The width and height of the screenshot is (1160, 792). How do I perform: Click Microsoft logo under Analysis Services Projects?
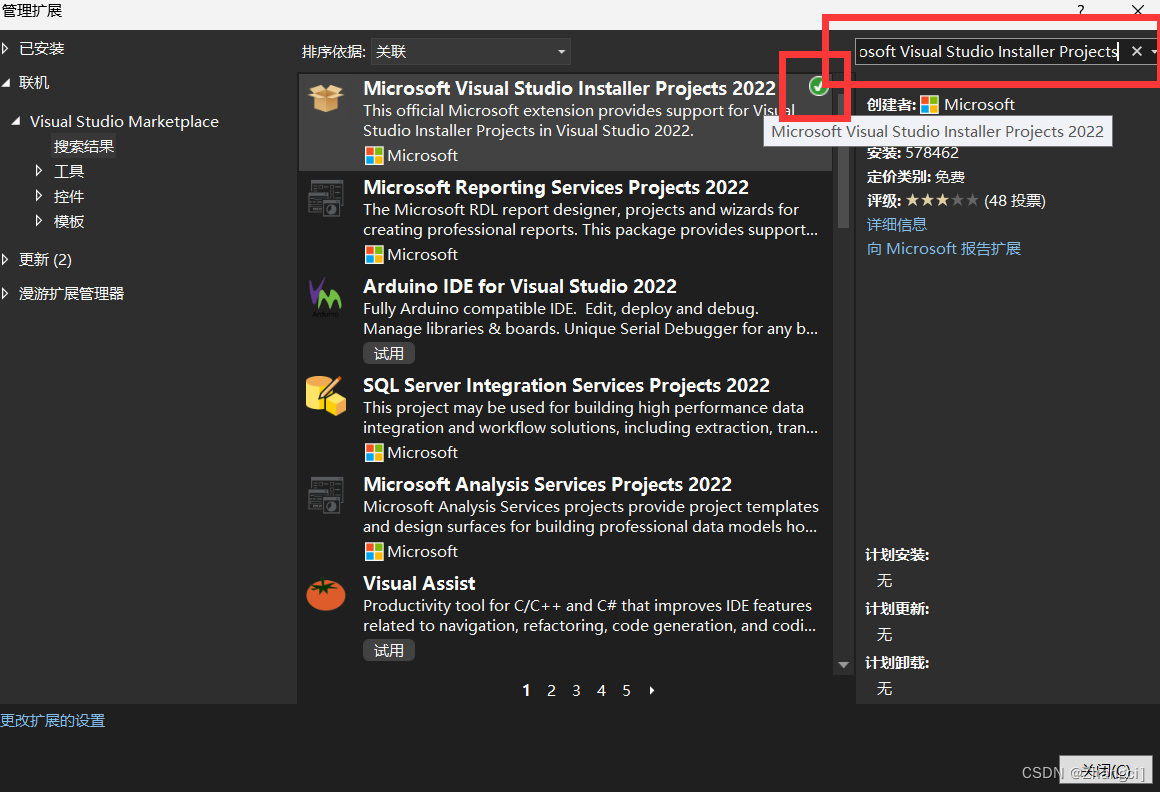[374, 552]
